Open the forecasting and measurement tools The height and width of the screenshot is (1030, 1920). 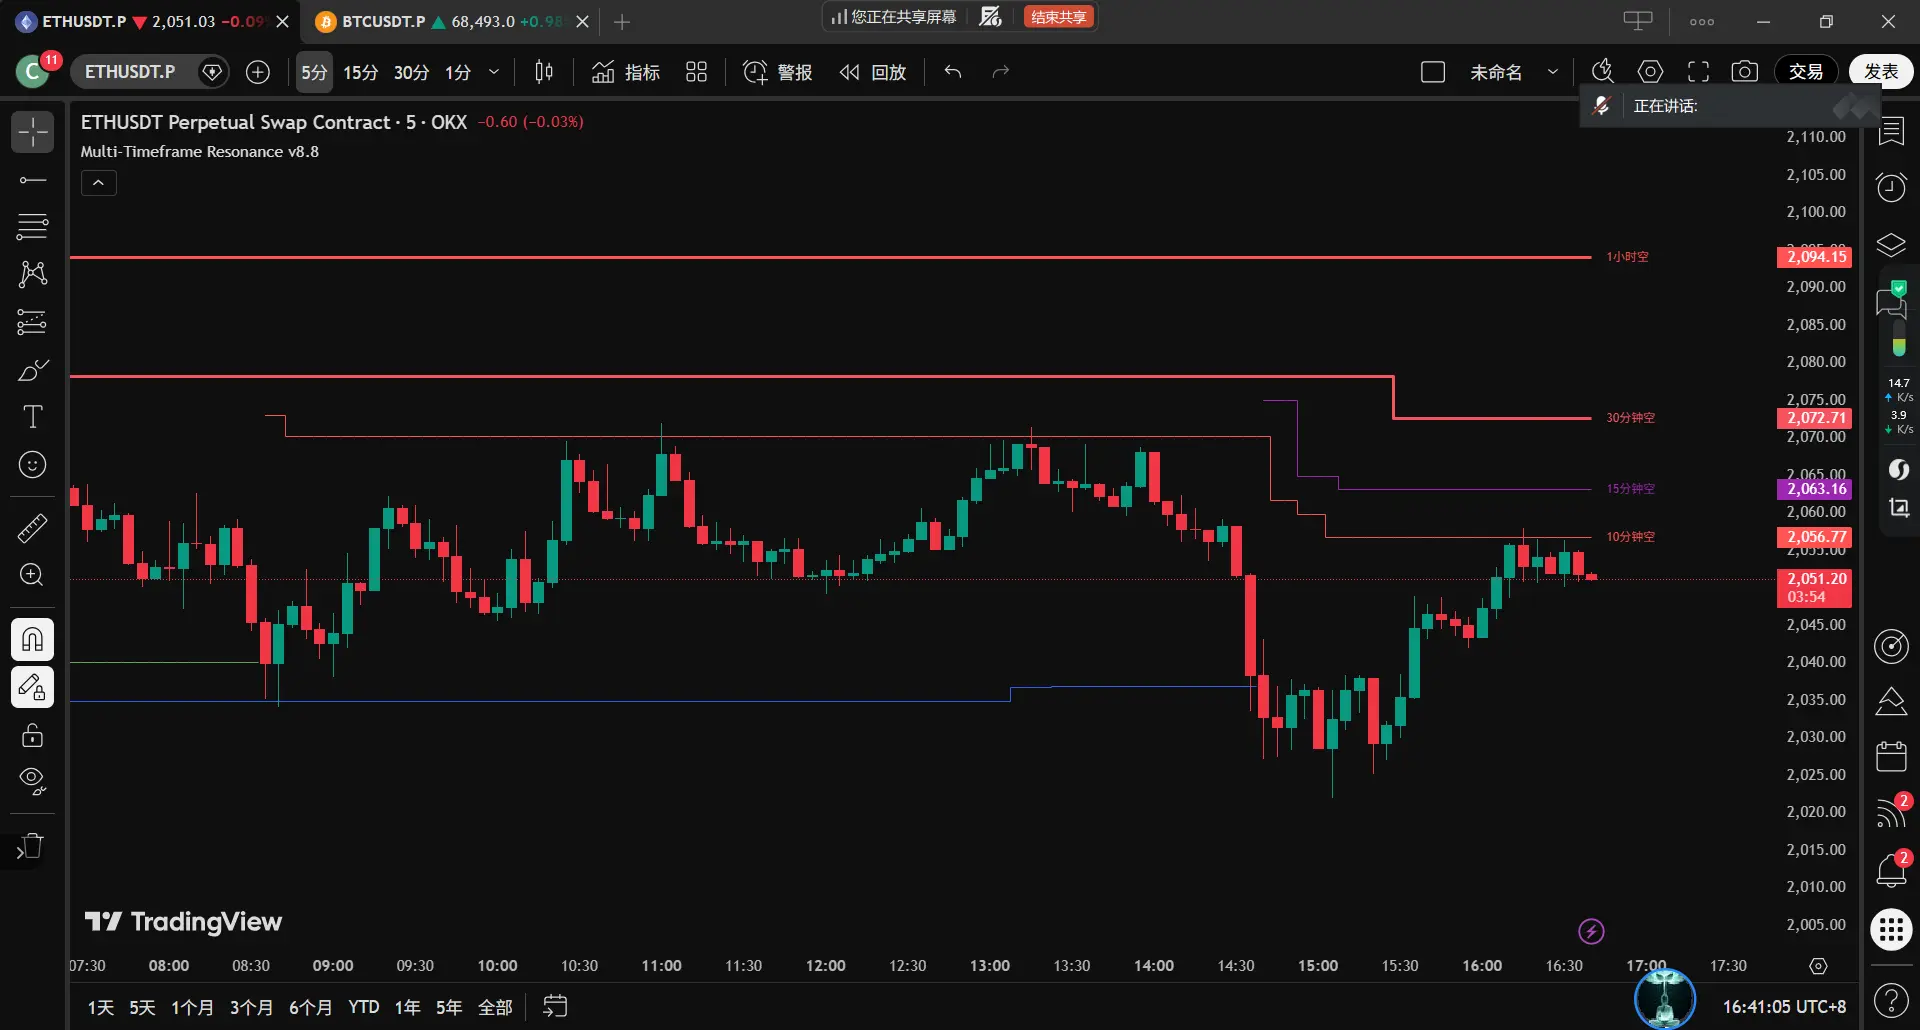32,322
